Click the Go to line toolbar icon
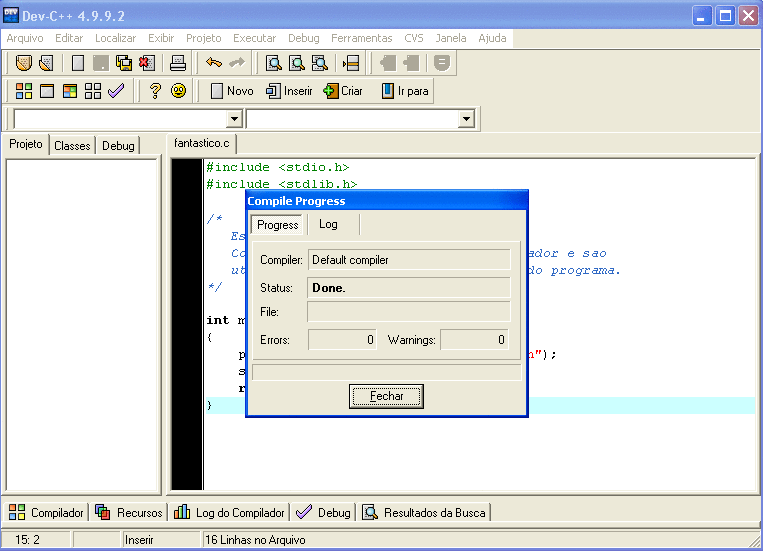 (x=350, y=63)
